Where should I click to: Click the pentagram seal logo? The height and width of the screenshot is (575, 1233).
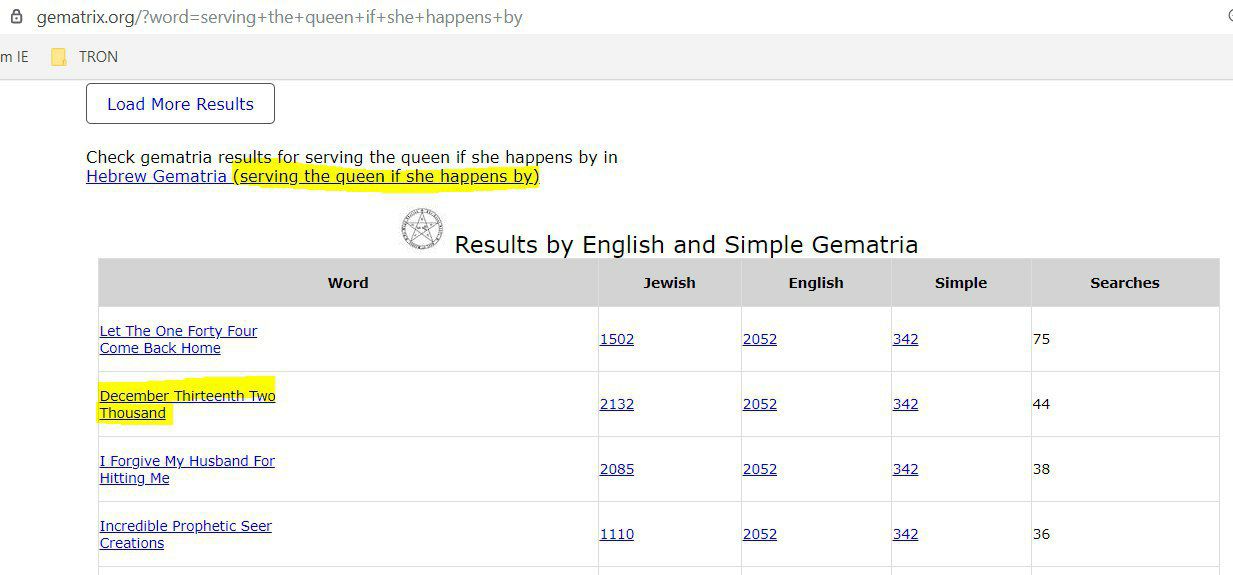coord(422,229)
